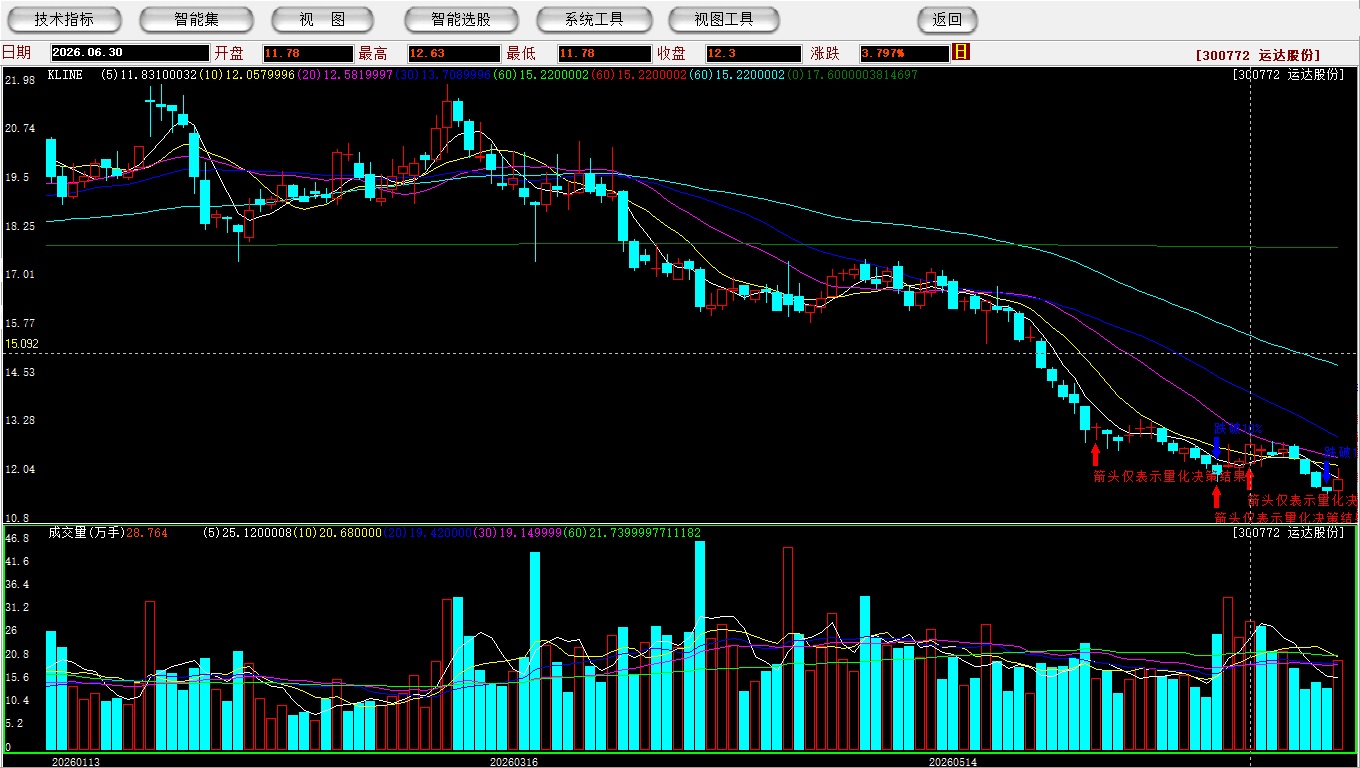Click the 收盘 value 12.3 field

tap(753, 54)
